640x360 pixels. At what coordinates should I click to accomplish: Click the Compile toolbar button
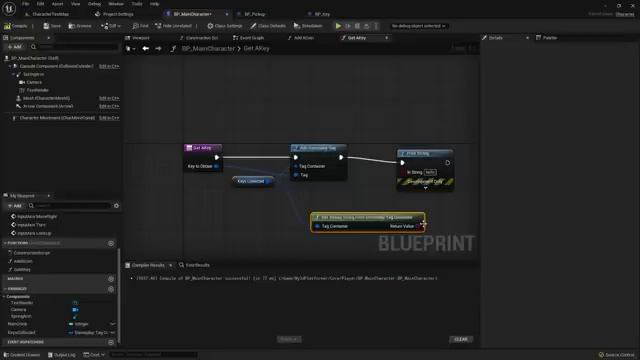click(16, 26)
